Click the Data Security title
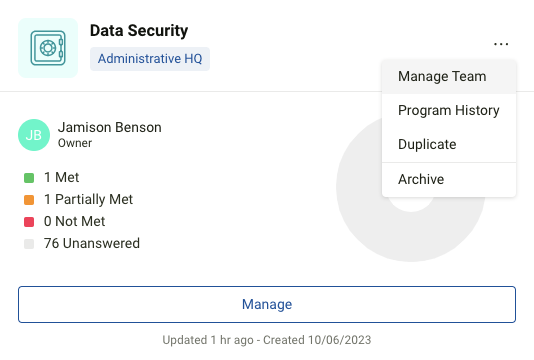This screenshot has height=360, width=534. tap(139, 31)
